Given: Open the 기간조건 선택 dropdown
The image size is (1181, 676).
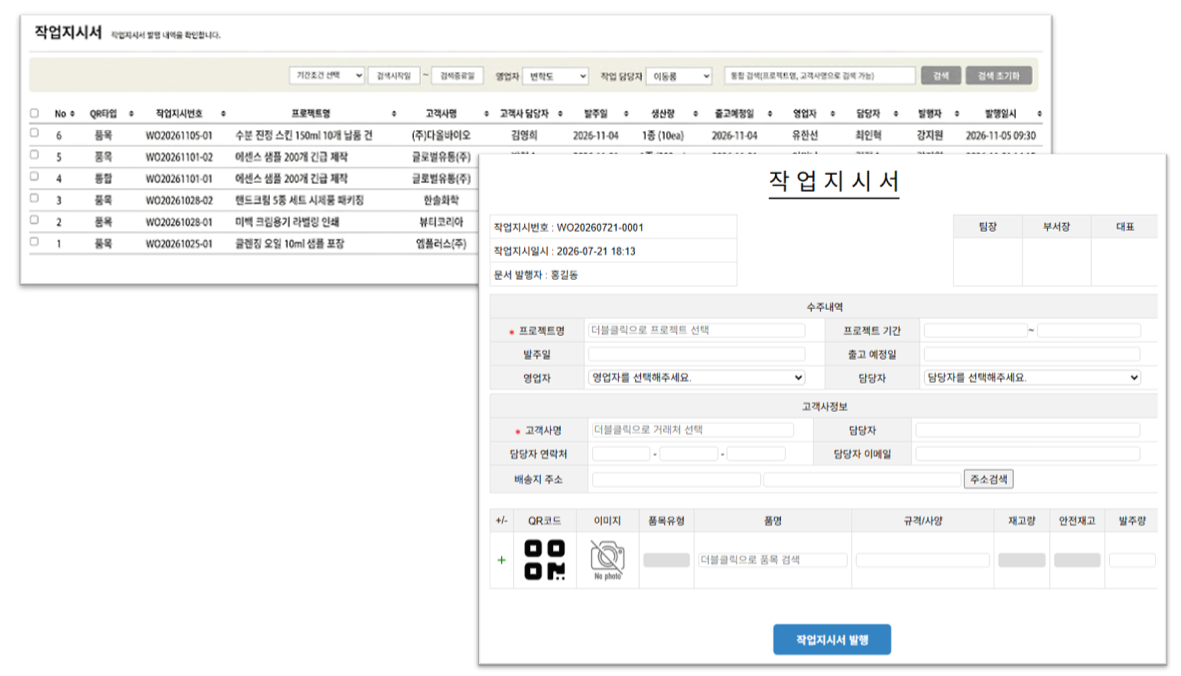Looking at the screenshot, I should pos(327,75).
